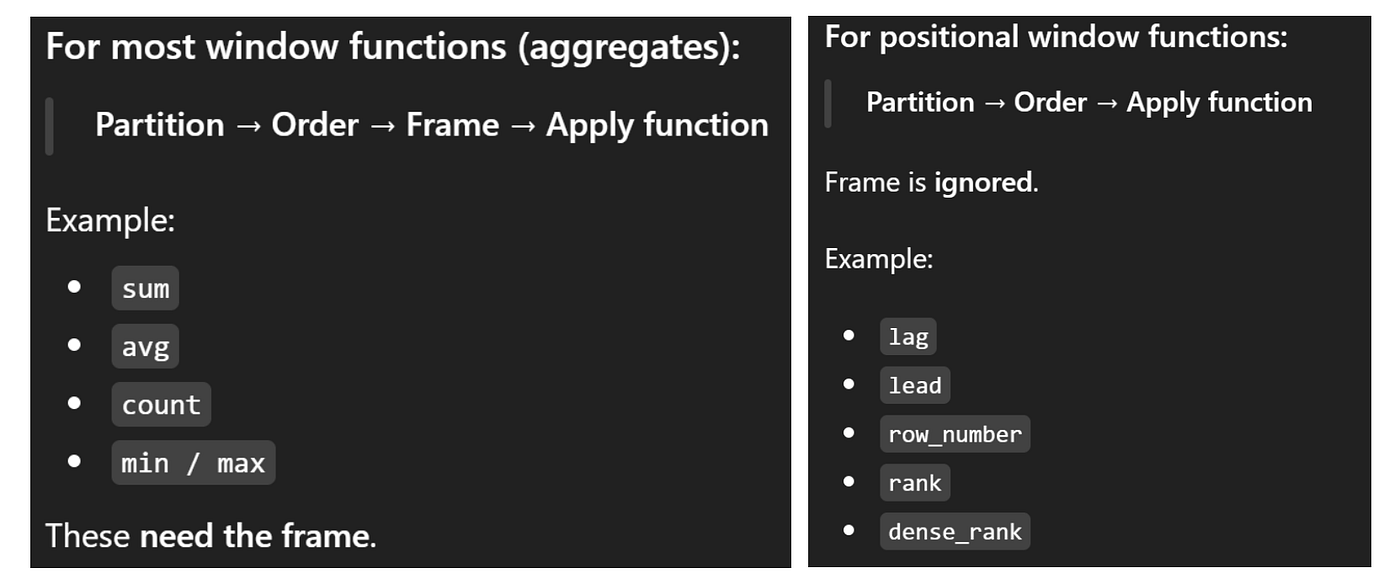Click the count code label
The height and width of the screenshot is (583, 1400).
161,404
